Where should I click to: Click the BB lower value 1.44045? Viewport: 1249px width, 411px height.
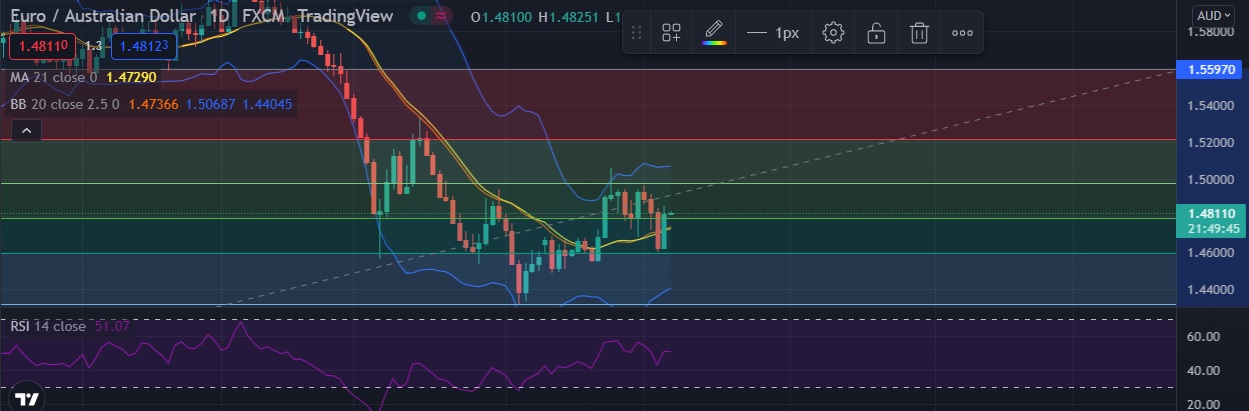tap(266, 103)
